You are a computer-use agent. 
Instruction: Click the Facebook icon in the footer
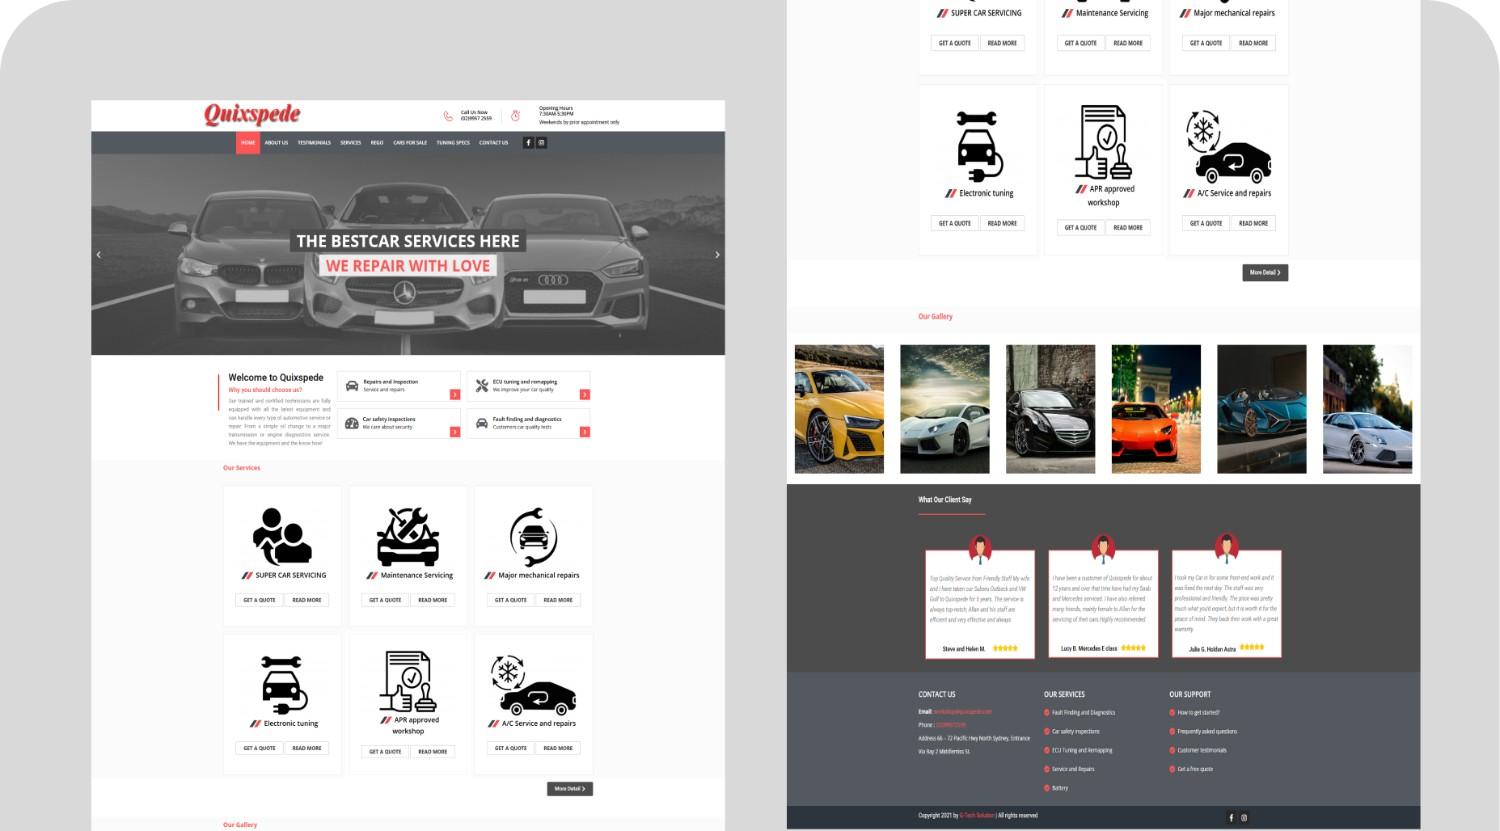[x=1231, y=817]
